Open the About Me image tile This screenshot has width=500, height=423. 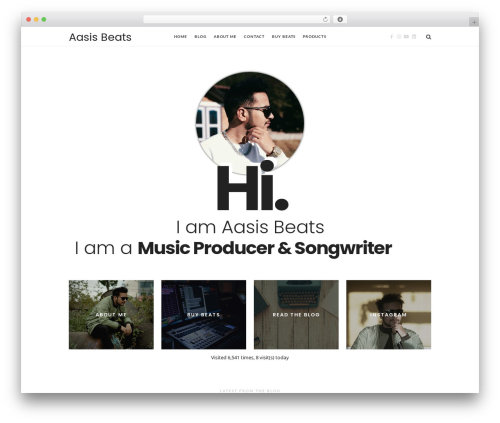tap(111, 314)
